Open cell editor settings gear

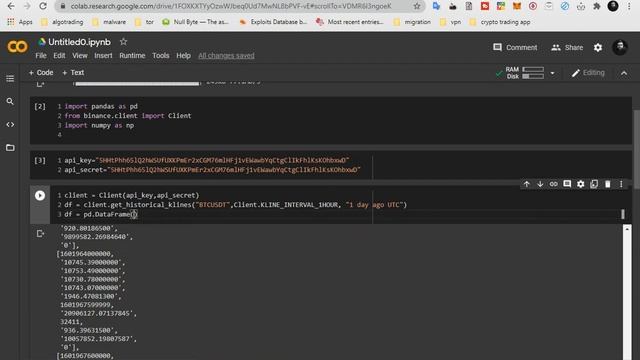[x=580, y=184]
